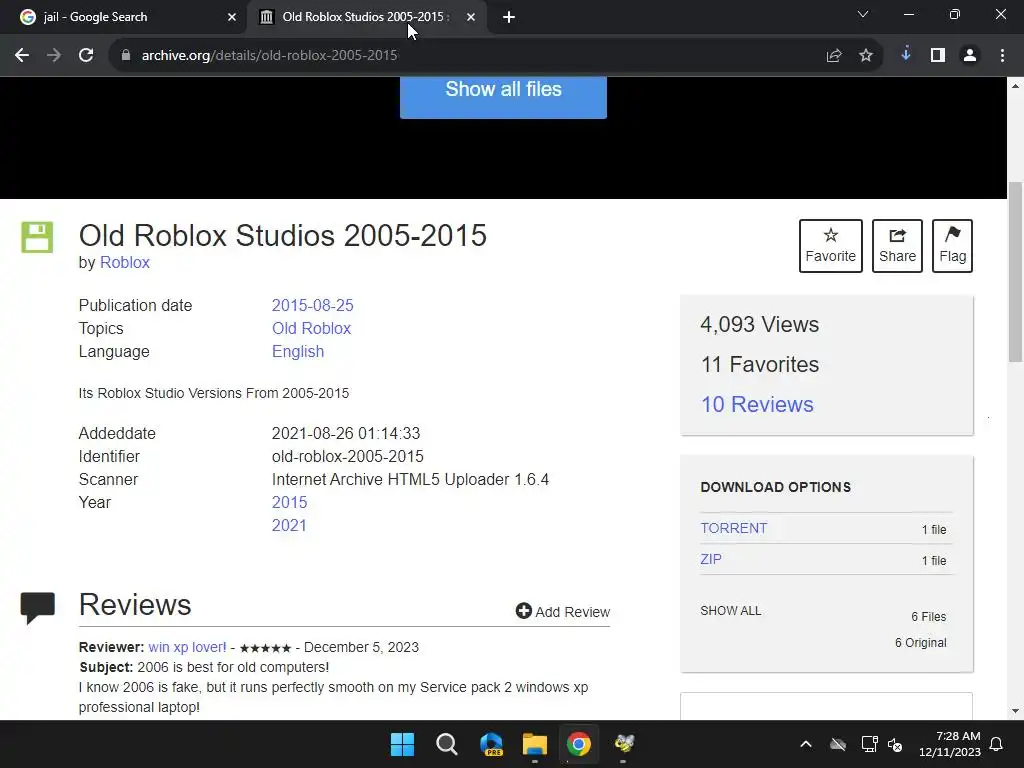Open Chrome tab search dropdown
This screenshot has height=768, width=1024.
click(863, 14)
